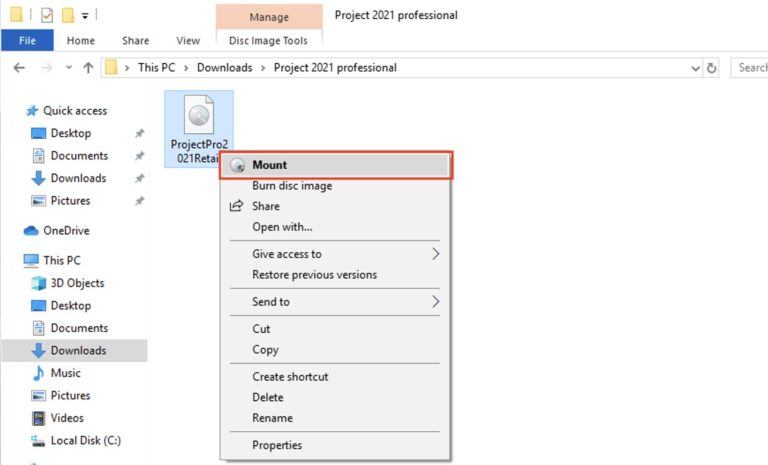Click the Manage contextual tab header

[x=269, y=17]
